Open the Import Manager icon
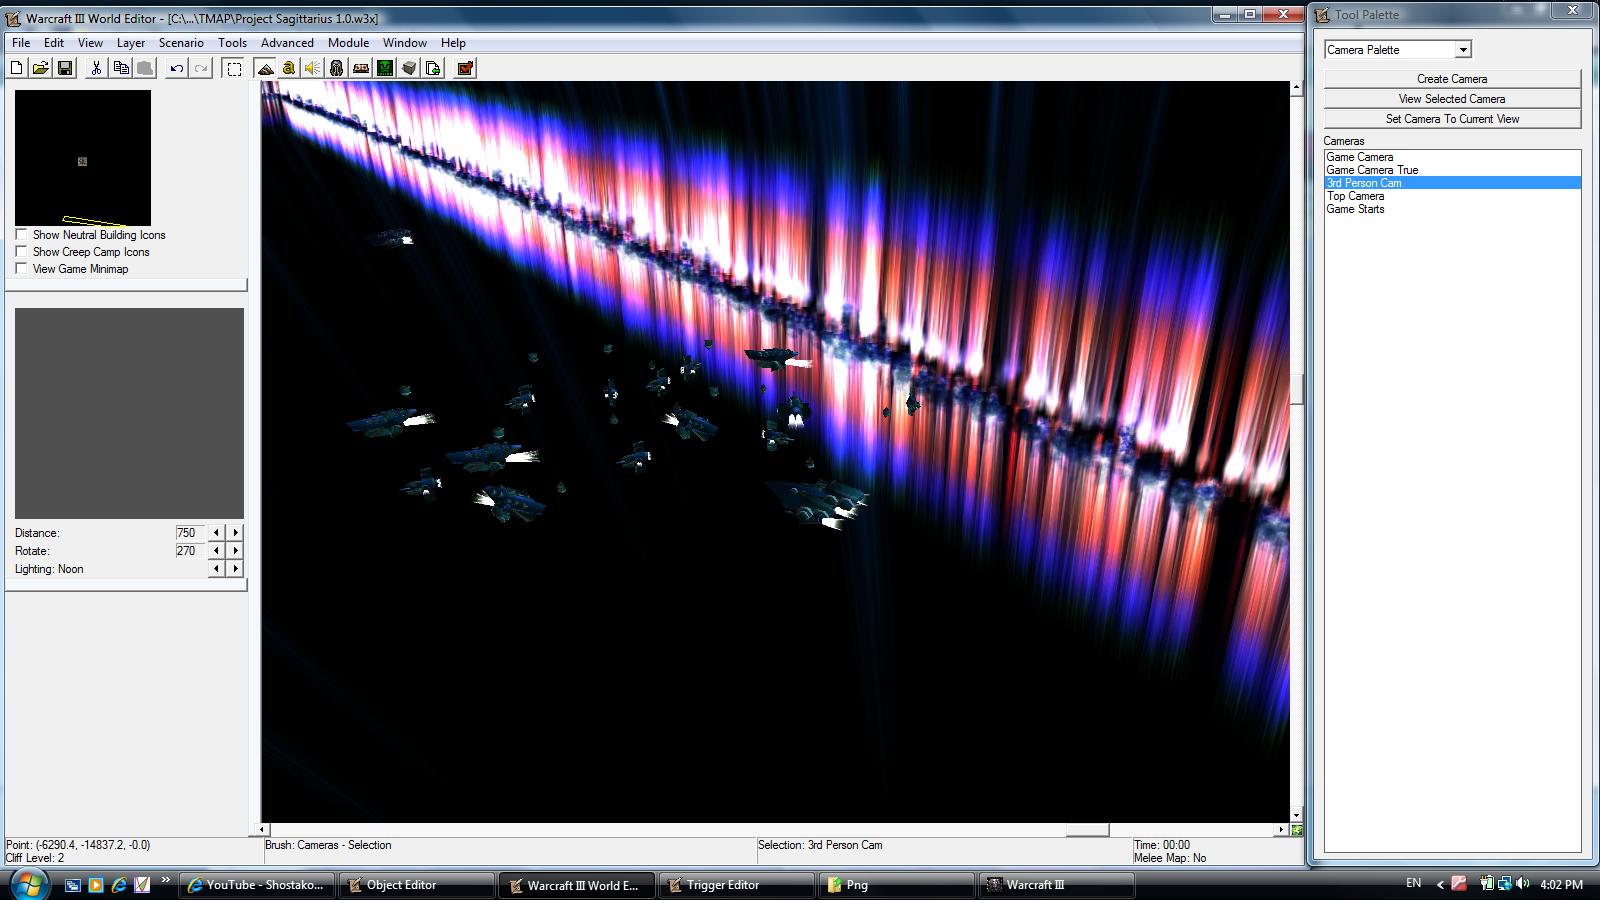This screenshot has height=900, width=1600. (x=433, y=68)
